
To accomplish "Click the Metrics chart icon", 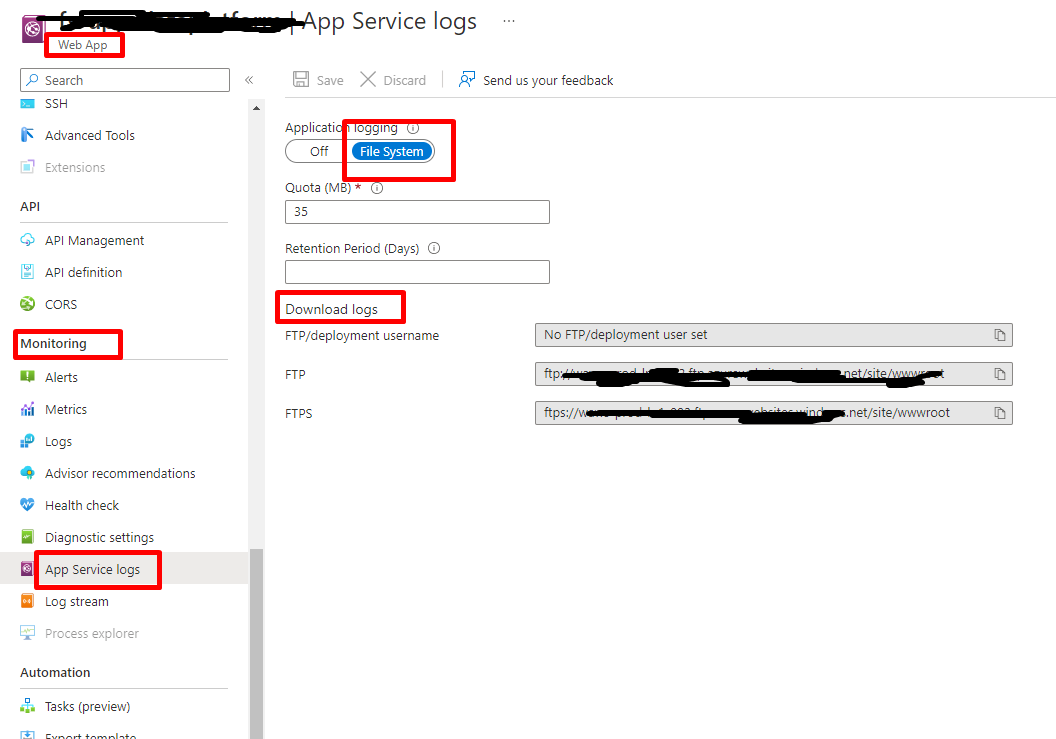I will coord(27,409).
